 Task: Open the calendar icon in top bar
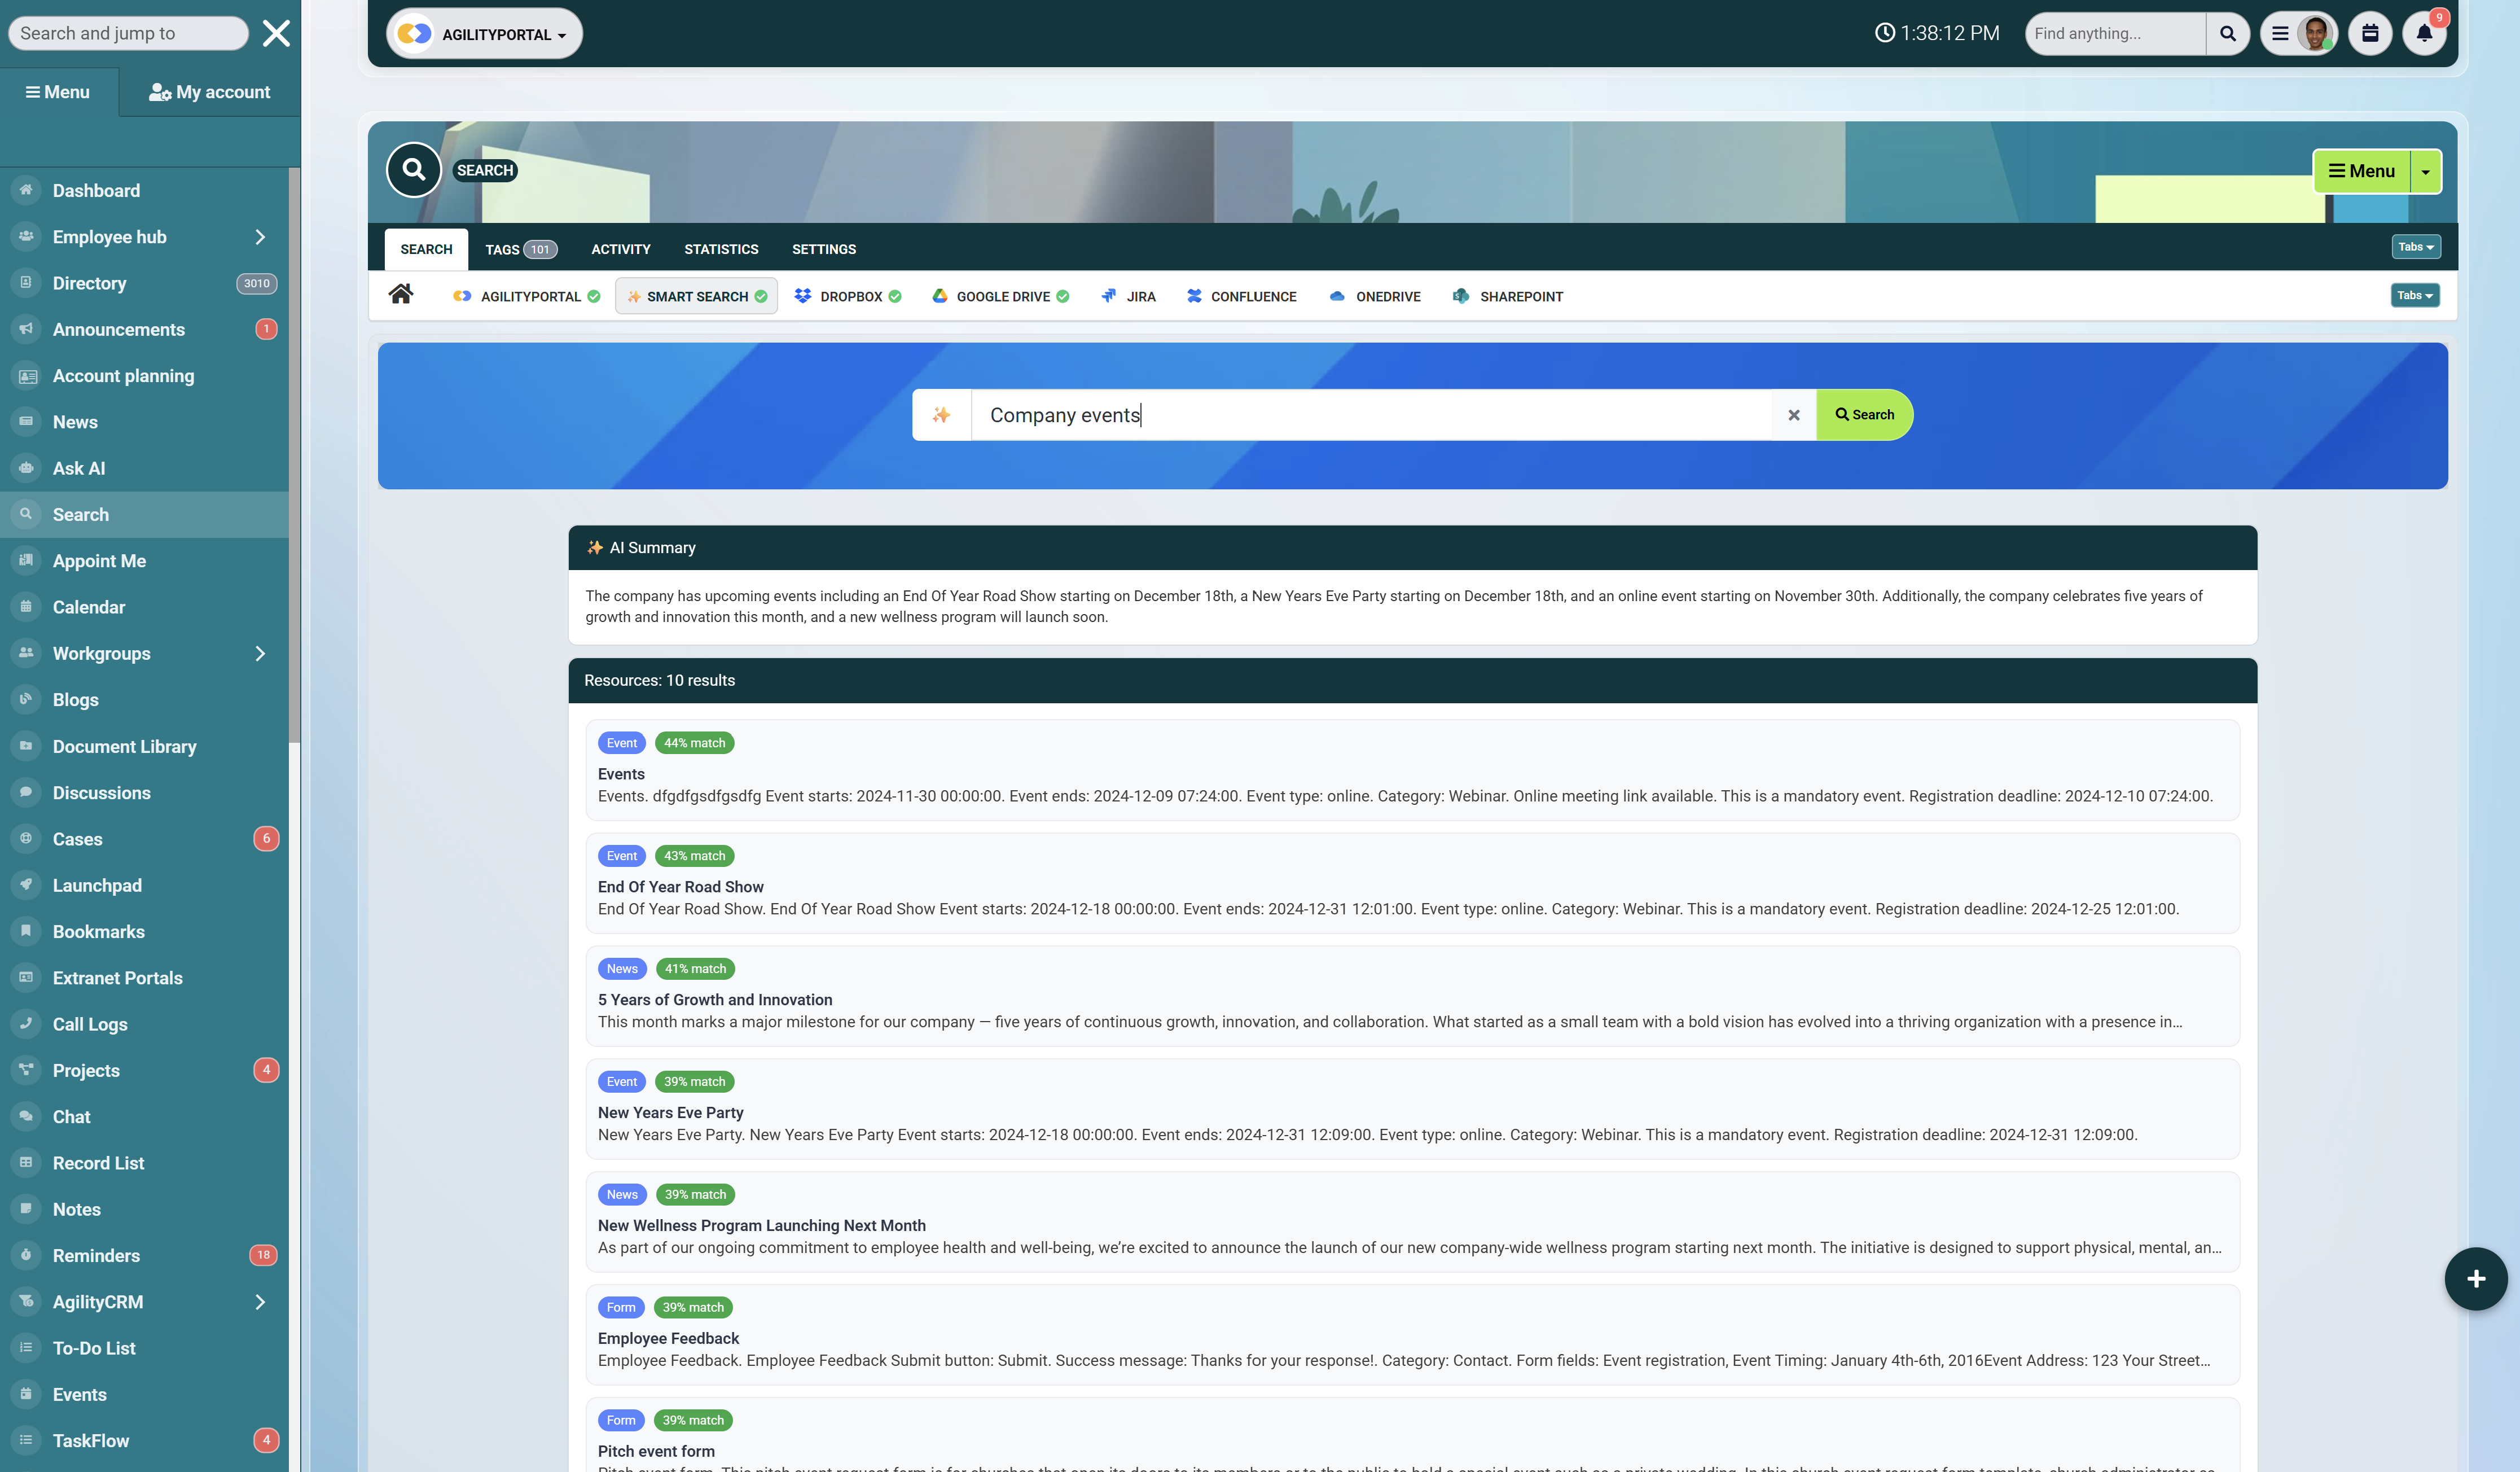click(2369, 33)
